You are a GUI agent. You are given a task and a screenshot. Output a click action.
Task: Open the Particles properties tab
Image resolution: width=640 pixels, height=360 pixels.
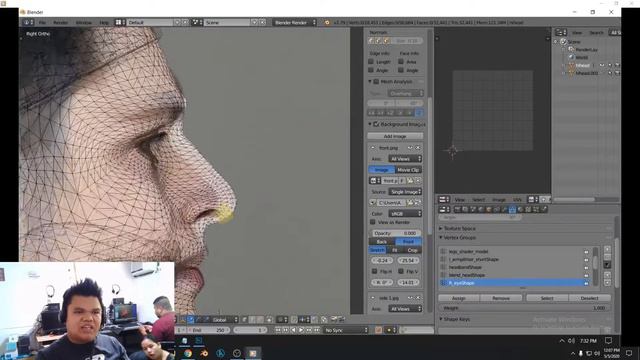coord(536,209)
